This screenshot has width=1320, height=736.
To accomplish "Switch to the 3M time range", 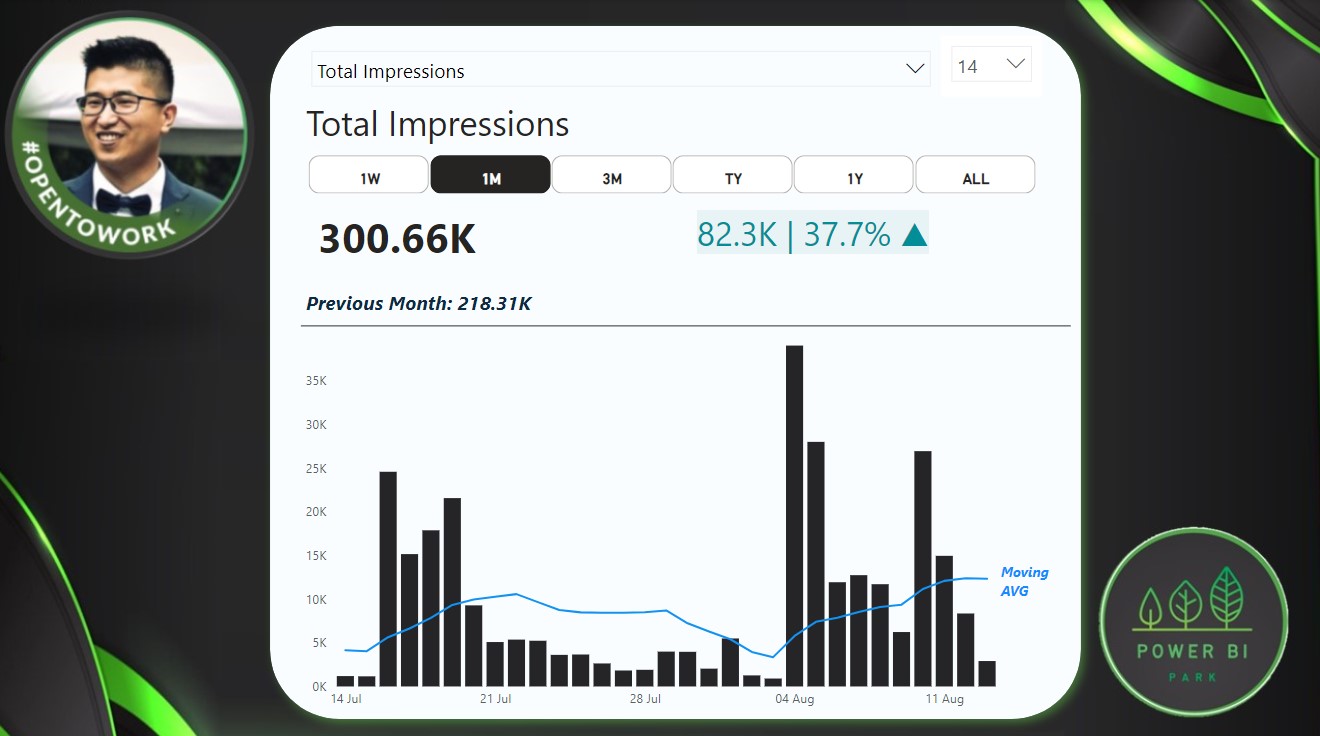I will [x=611, y=176].
